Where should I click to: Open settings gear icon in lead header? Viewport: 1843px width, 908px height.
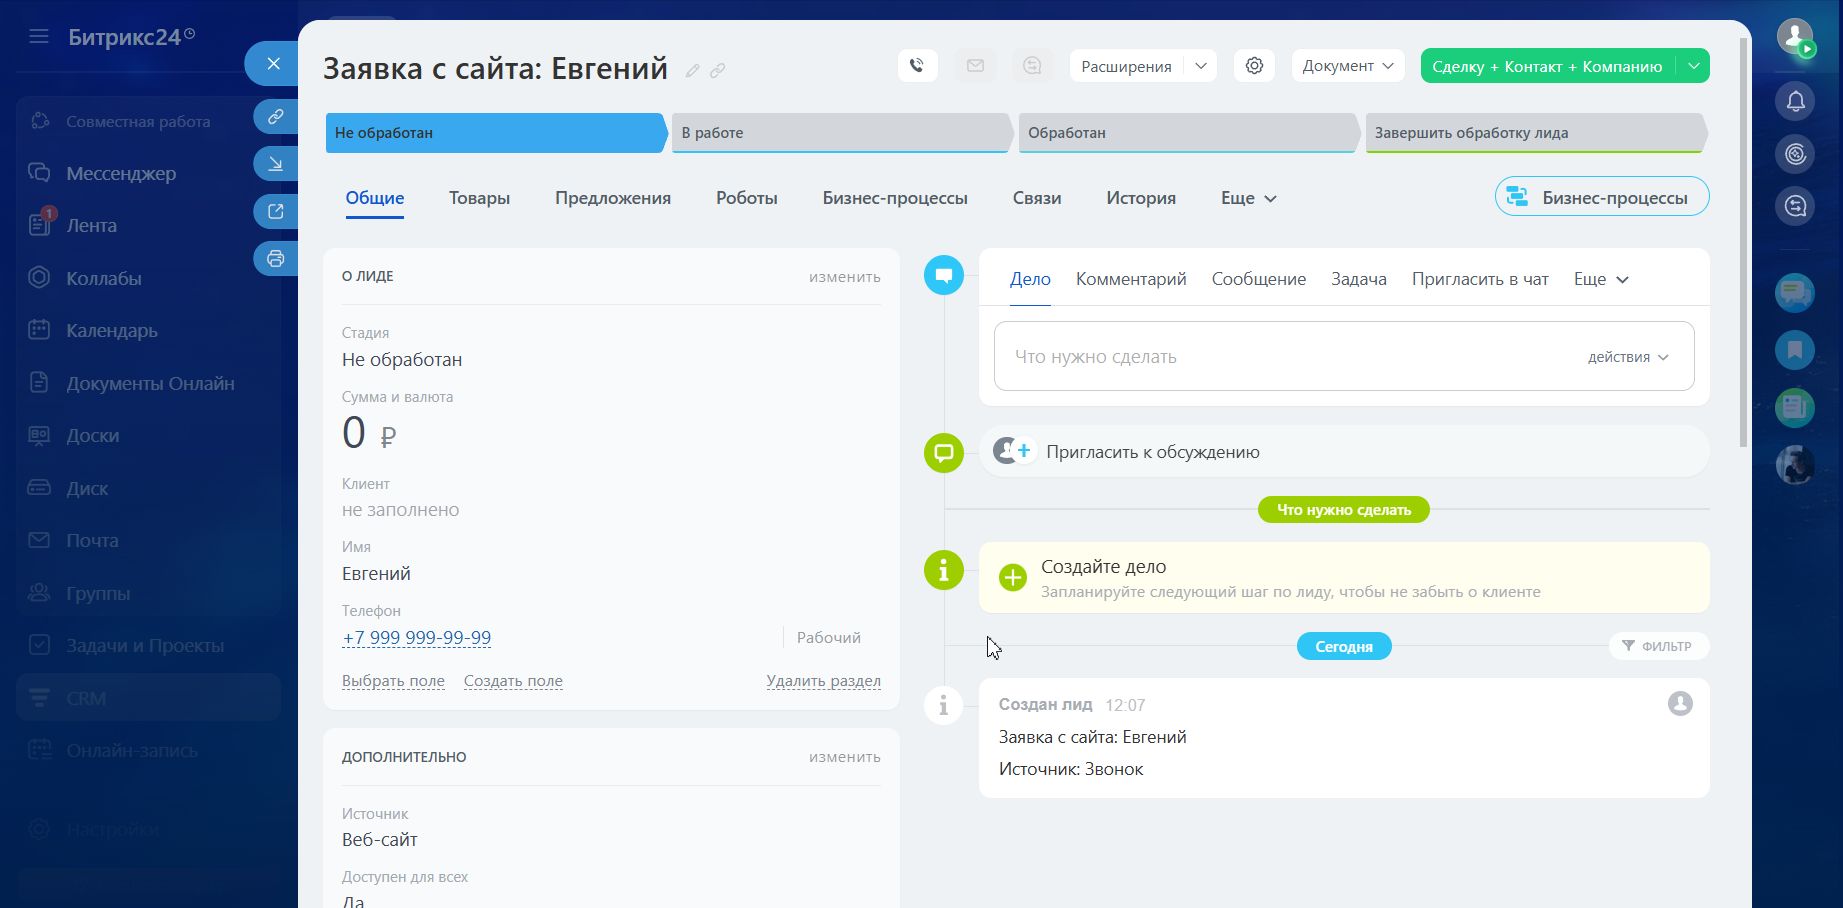(x=1254, y=66)
